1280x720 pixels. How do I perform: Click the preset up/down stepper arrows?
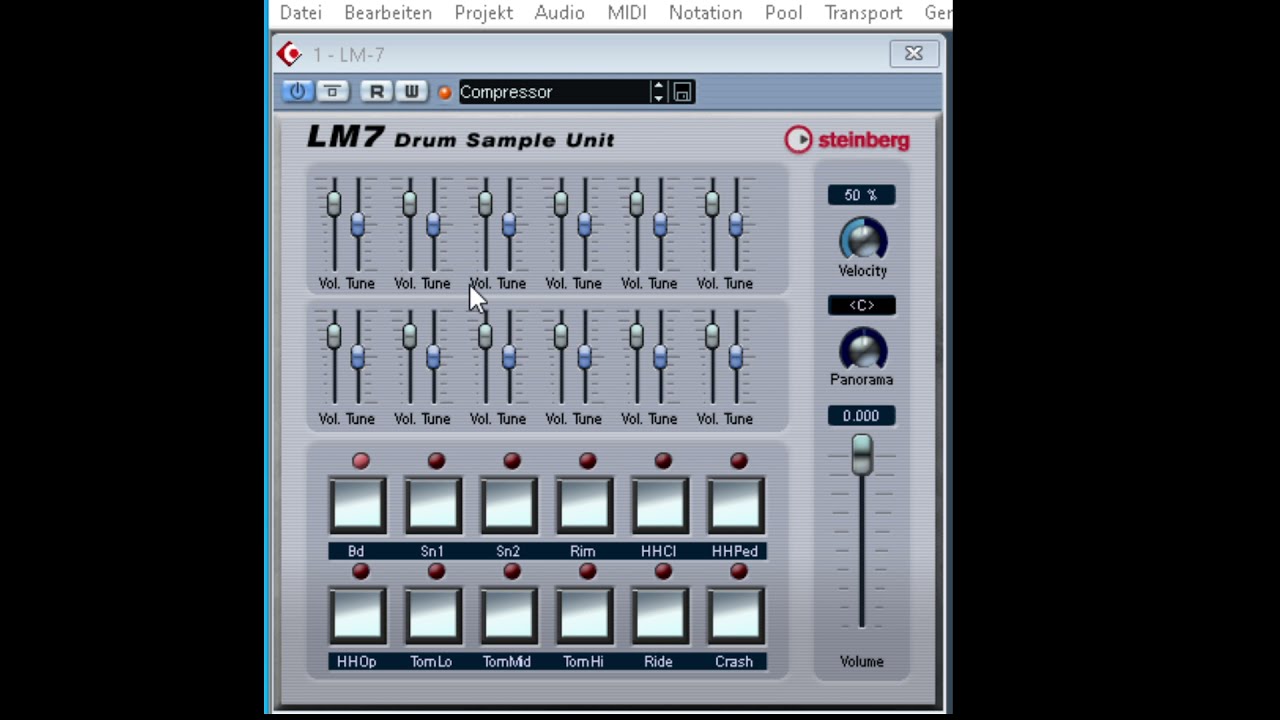(658, 92)
